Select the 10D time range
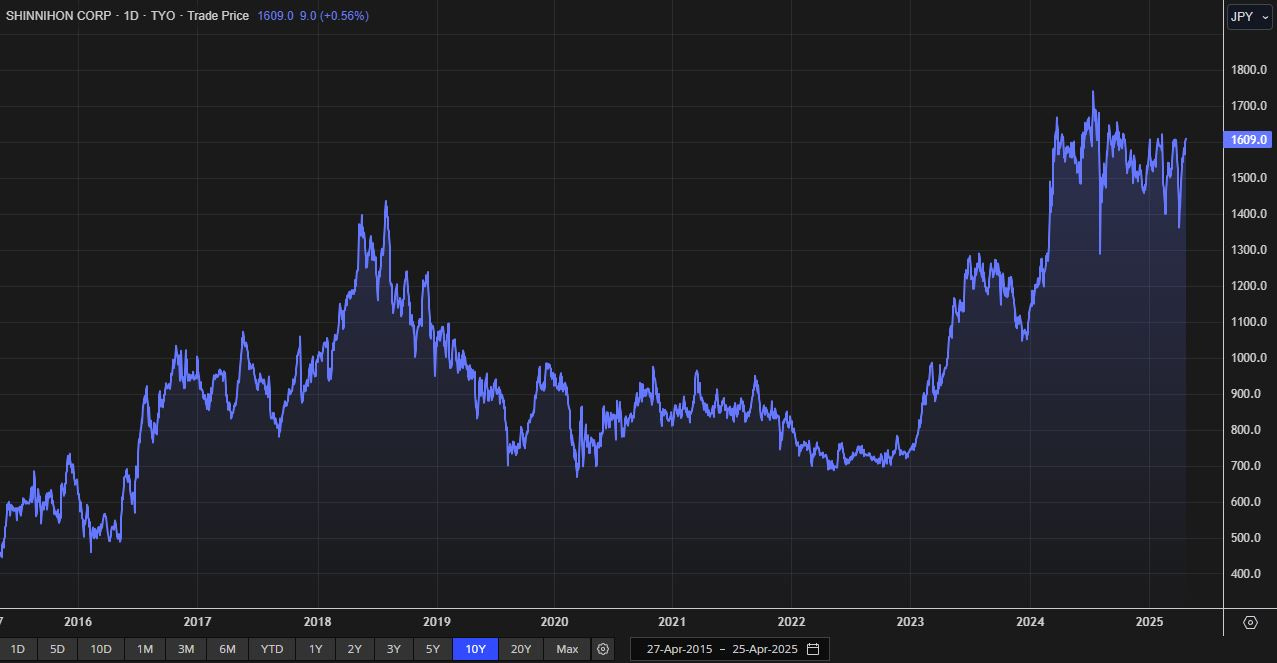The height and width of the screenshot is (663, 1277). (101, 649)
